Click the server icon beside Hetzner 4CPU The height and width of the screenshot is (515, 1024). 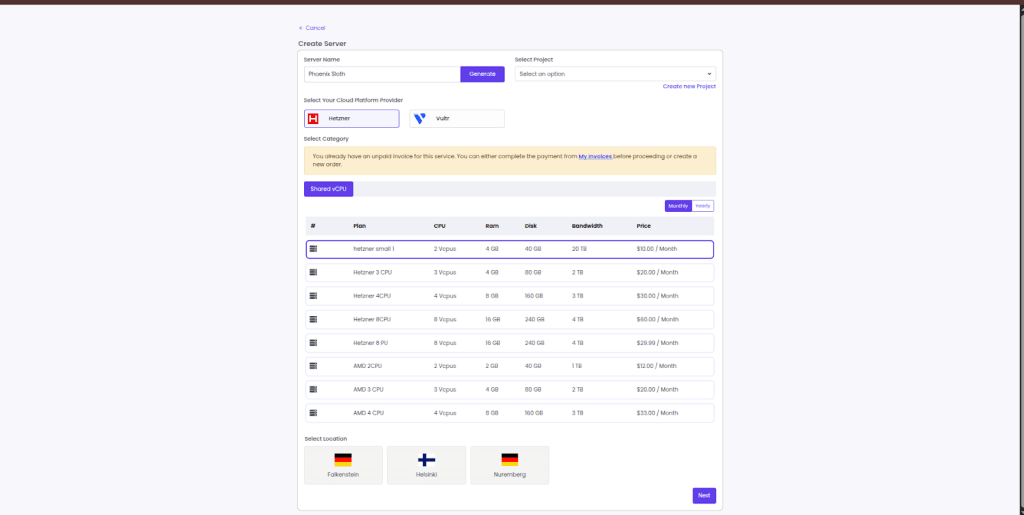click(x=313, y=296)
